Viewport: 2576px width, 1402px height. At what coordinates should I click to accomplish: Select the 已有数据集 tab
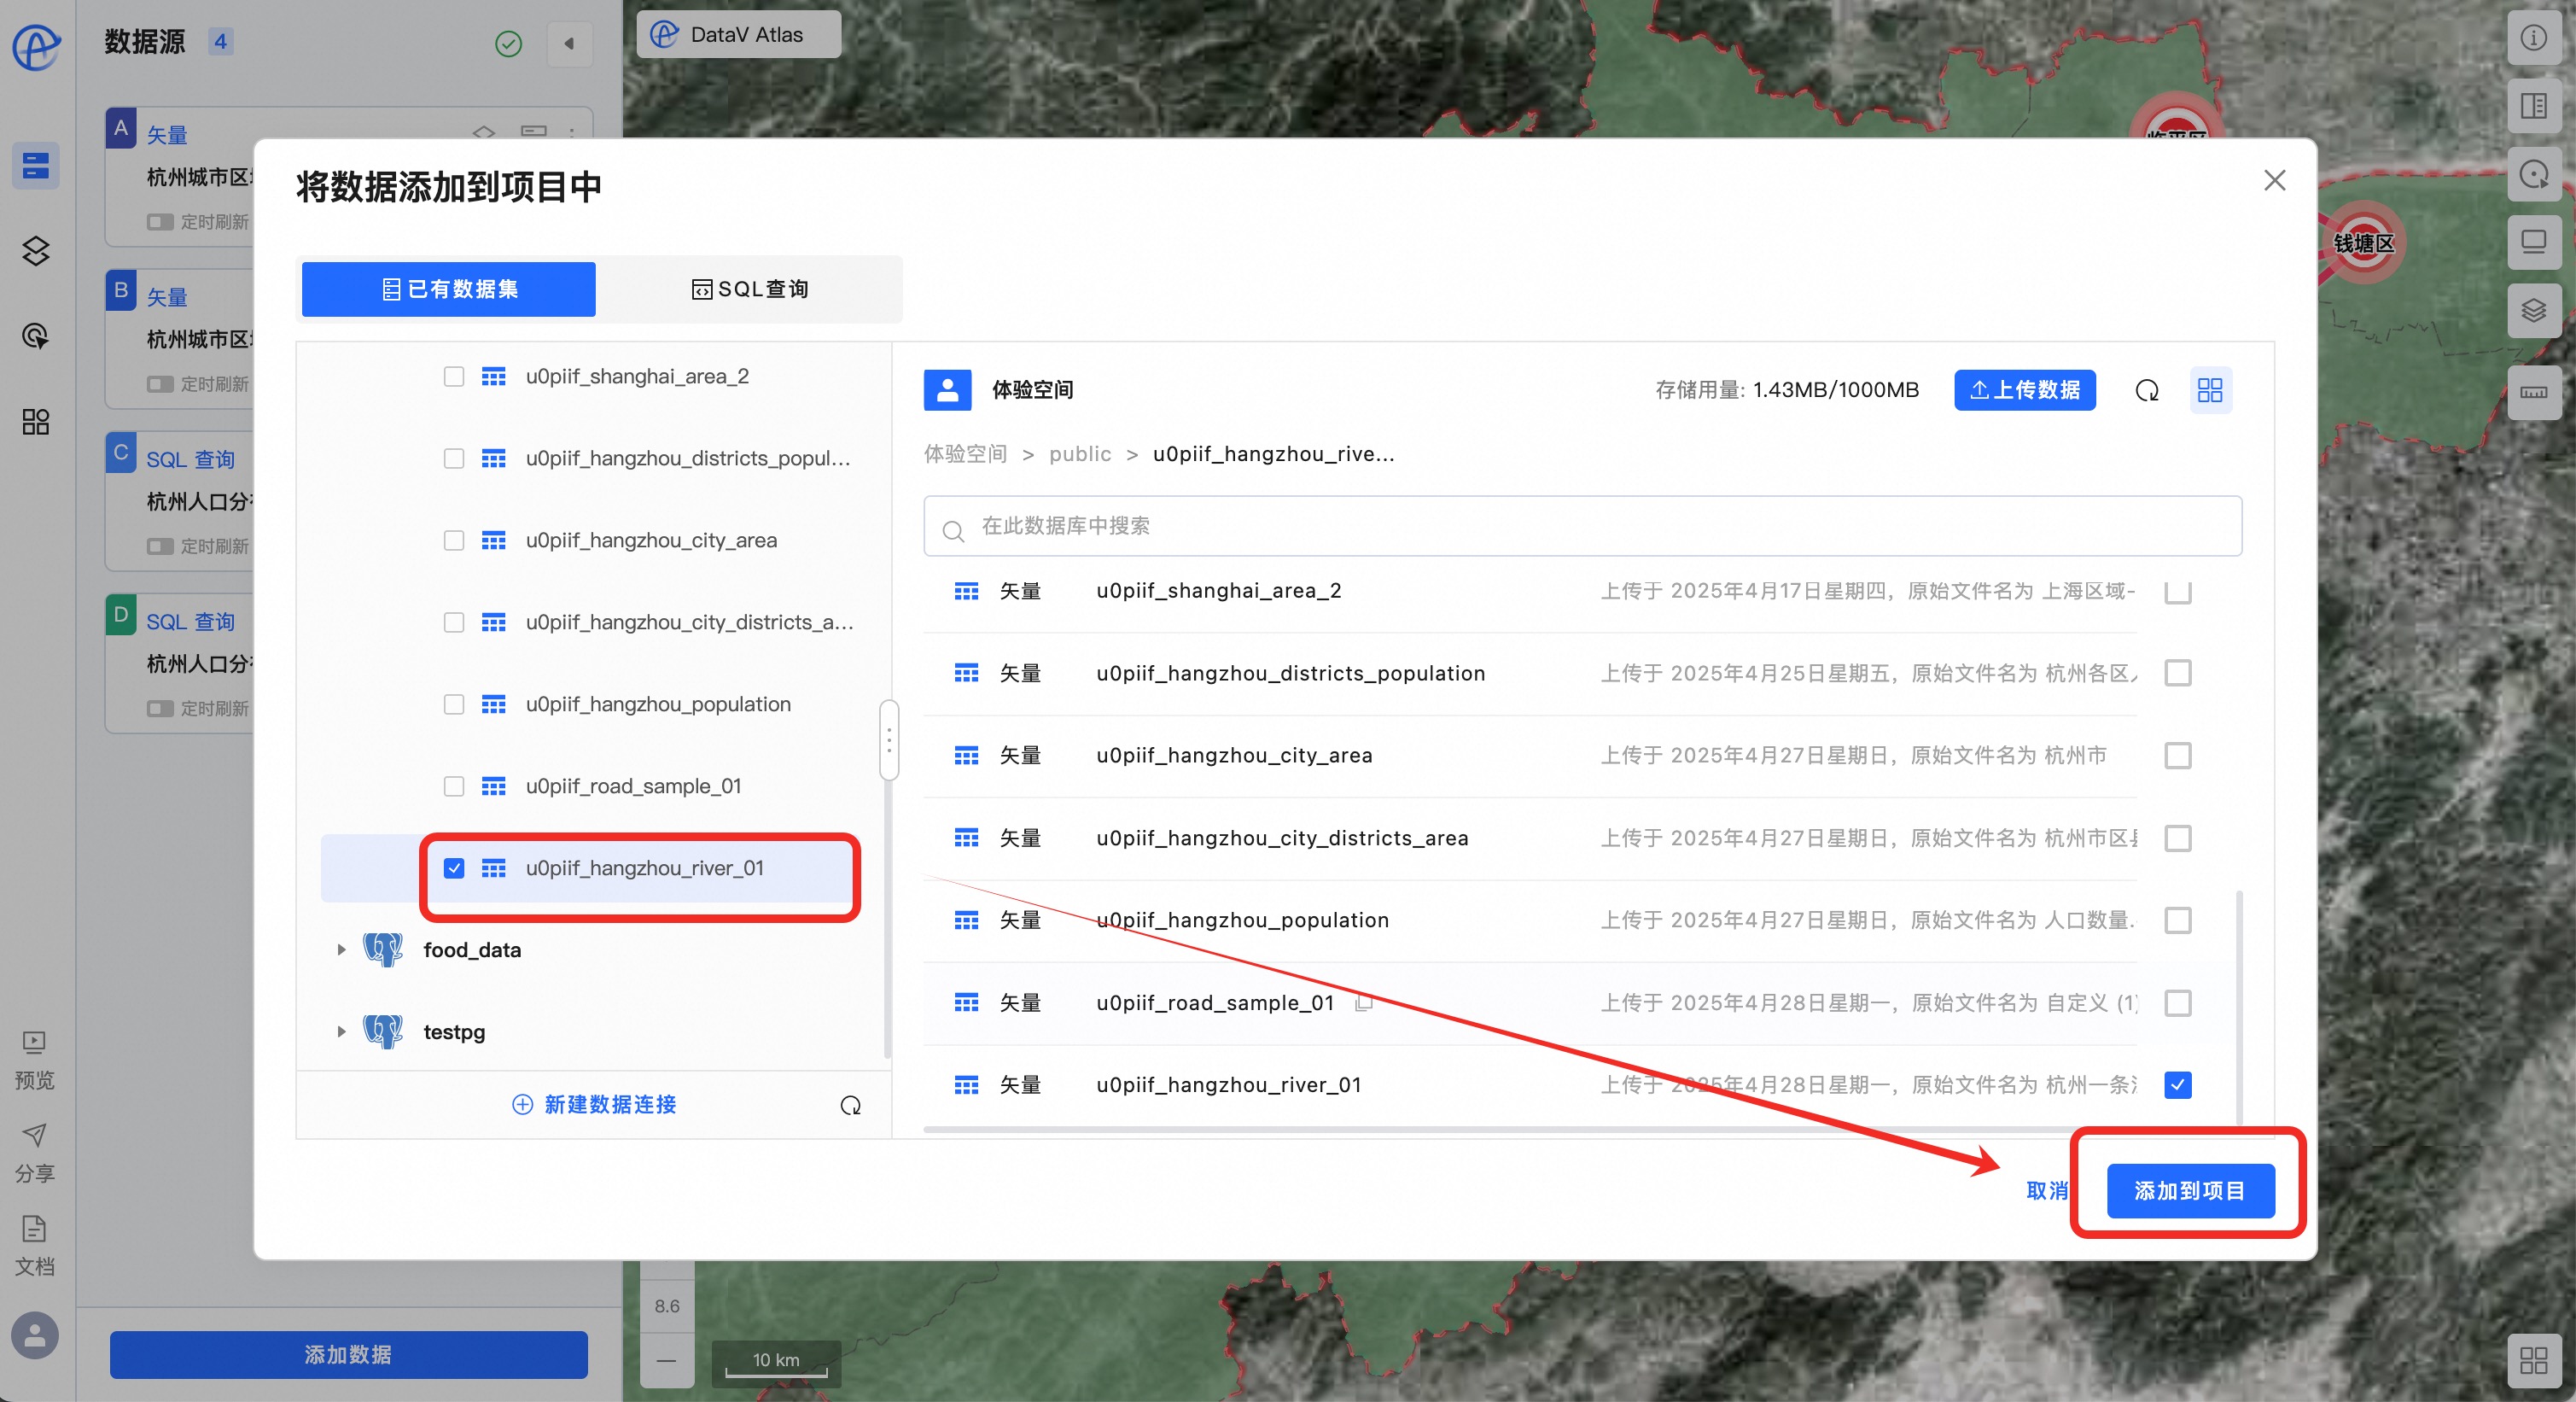tap(449, 289)
